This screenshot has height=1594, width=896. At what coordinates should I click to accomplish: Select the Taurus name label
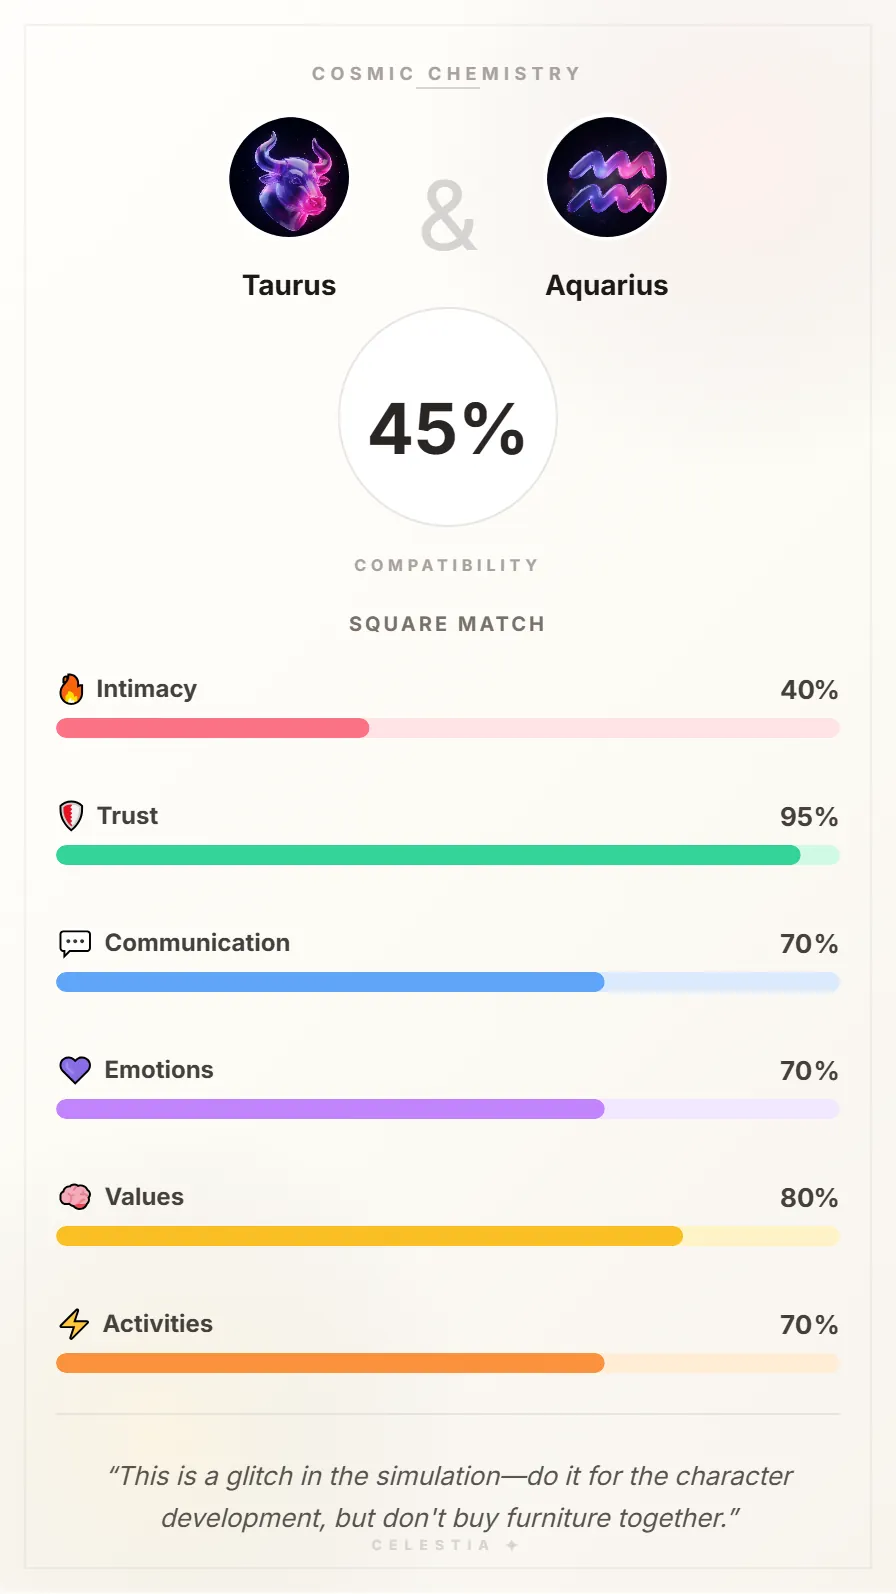coord(289,285)
